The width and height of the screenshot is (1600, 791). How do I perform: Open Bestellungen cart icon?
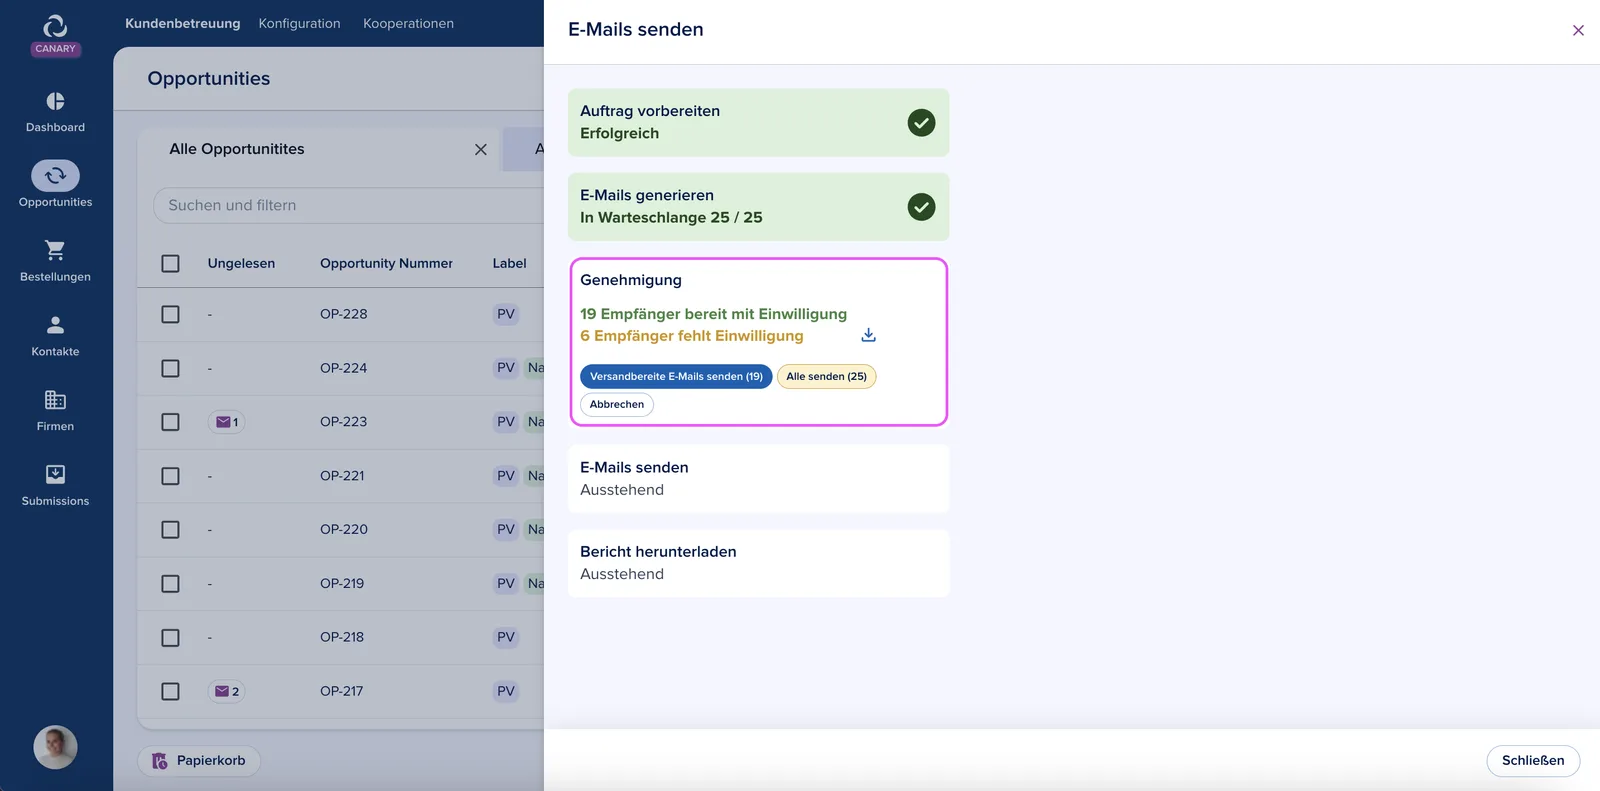coord(55,250)
